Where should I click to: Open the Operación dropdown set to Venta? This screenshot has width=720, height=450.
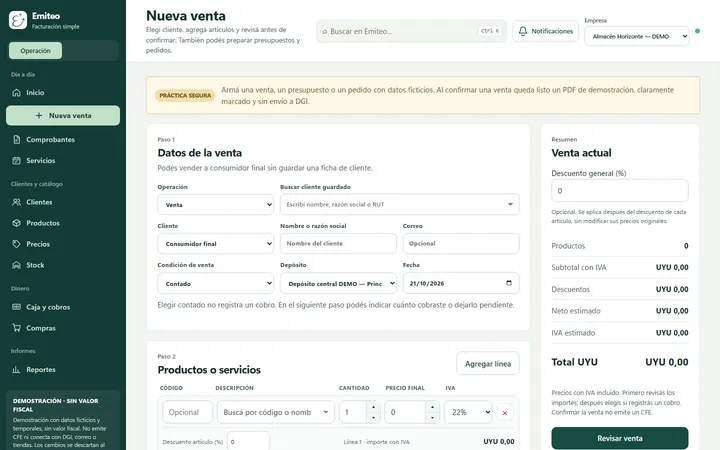pyautogui.click(x=215, y=205)
